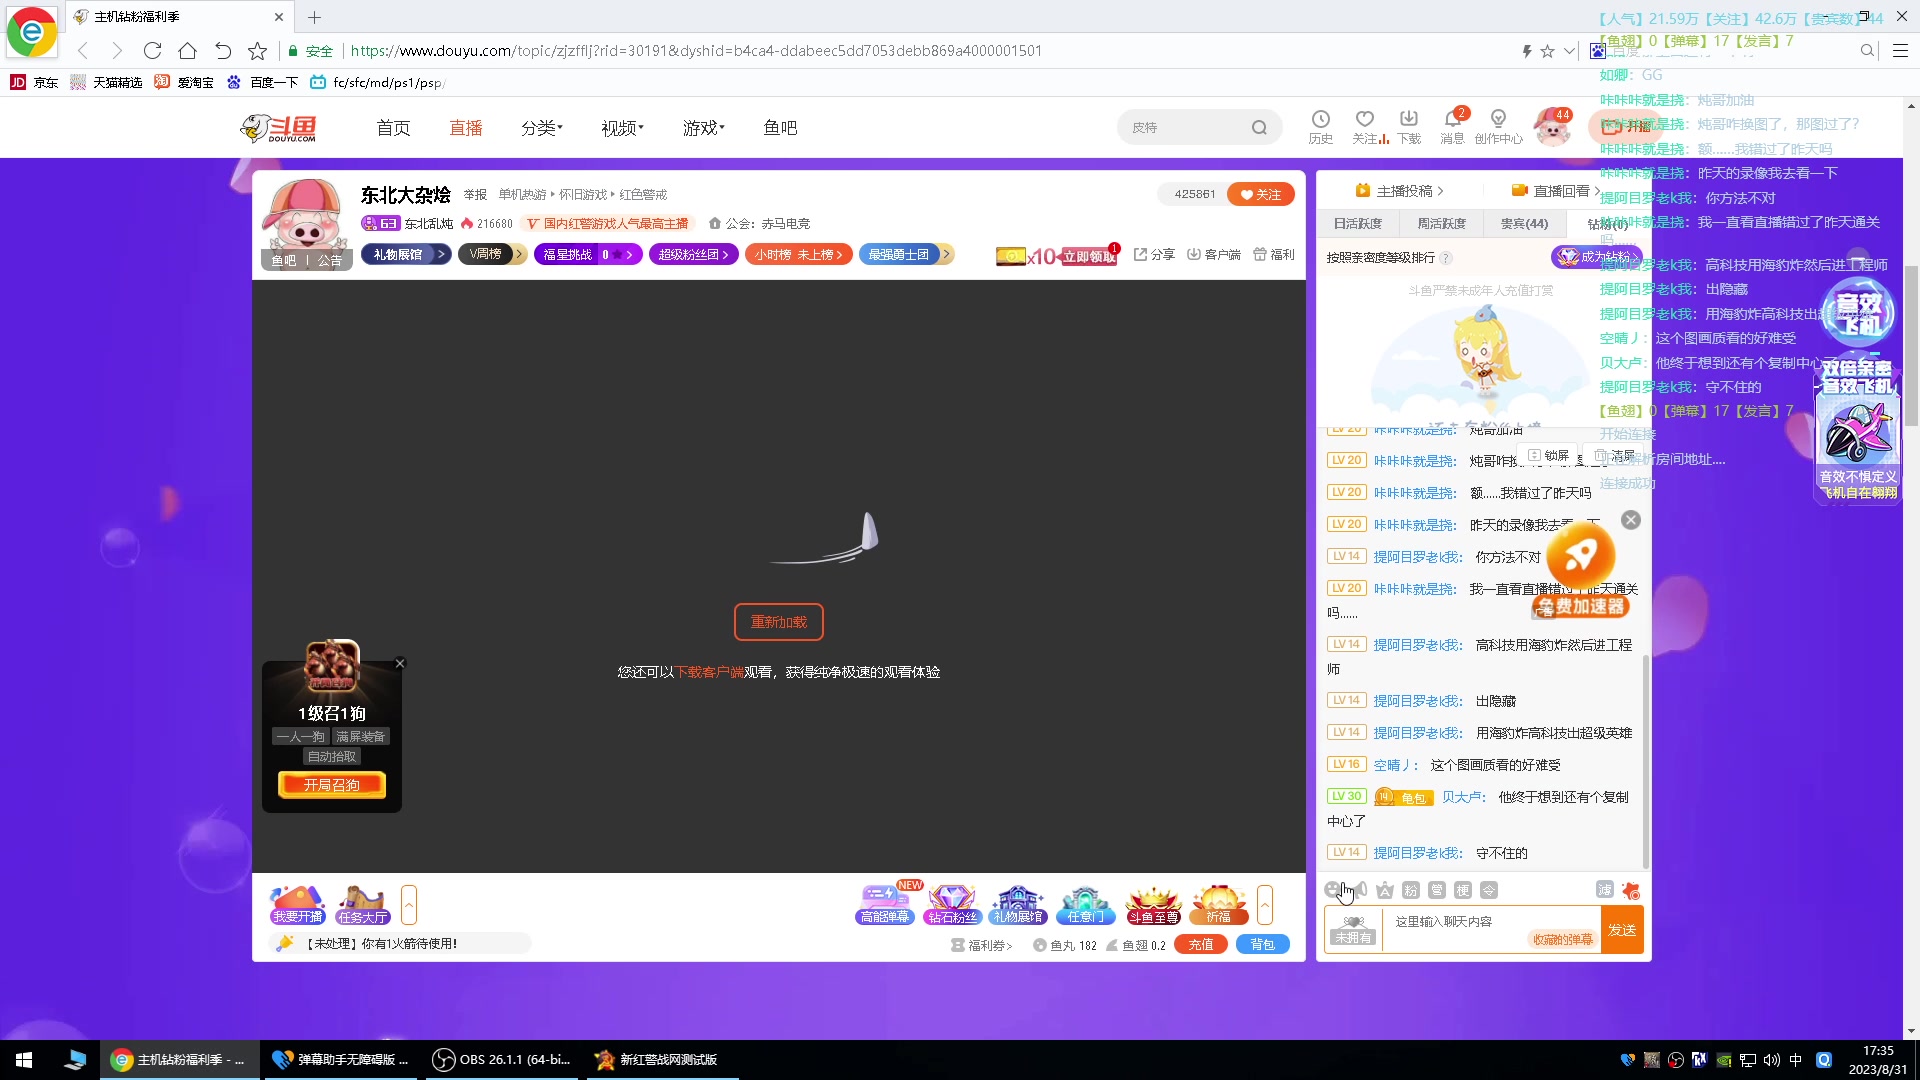Click the 任意门 portal icon
The height and width of the screenshot is (1080, 1920).
click(x=1086, y=903)
